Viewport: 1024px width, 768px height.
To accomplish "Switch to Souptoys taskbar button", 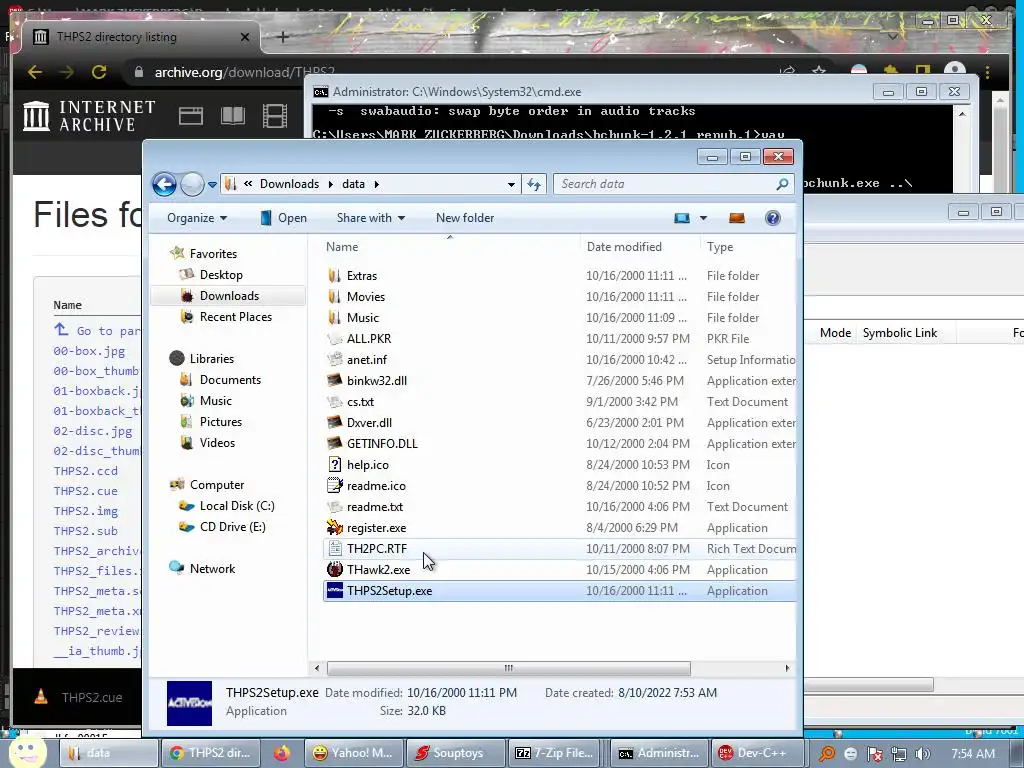I will pos(457,753).
